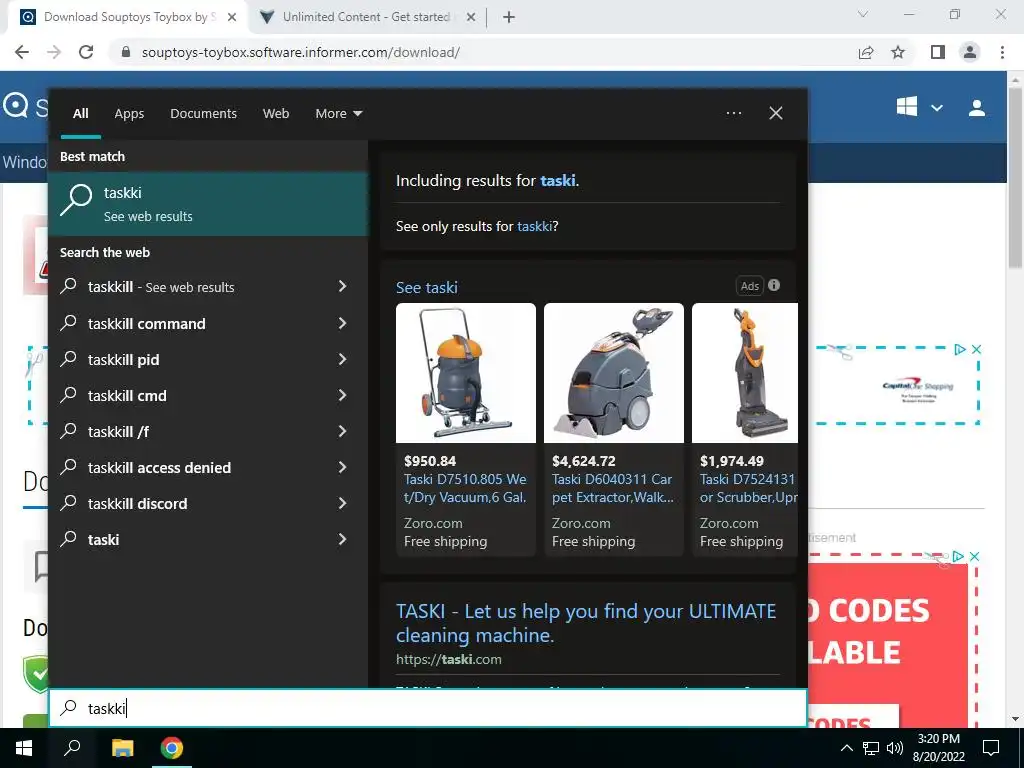The image size is (1024, 768).
Task: Open the Windows Start button
Action: (24, 748)
